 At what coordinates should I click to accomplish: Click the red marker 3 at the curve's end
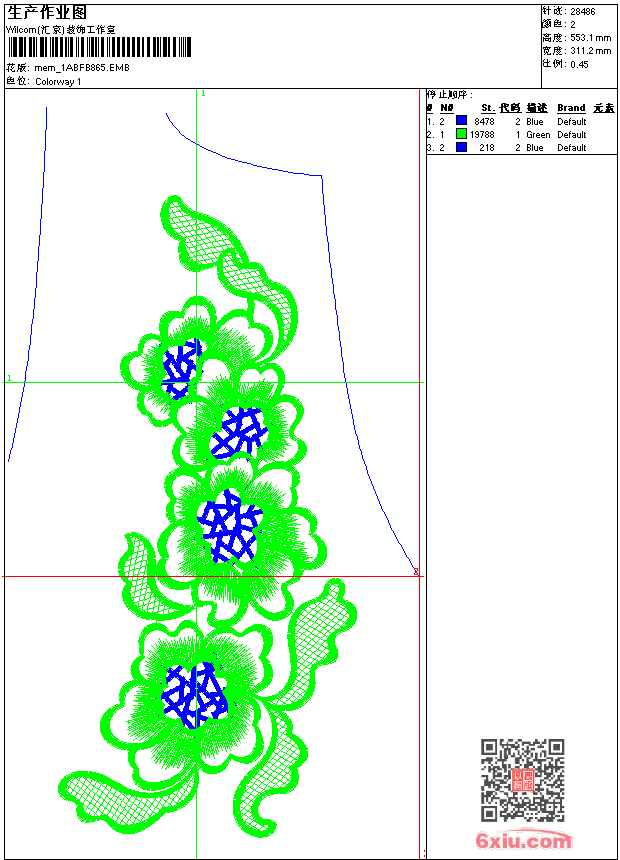point(416,572)
